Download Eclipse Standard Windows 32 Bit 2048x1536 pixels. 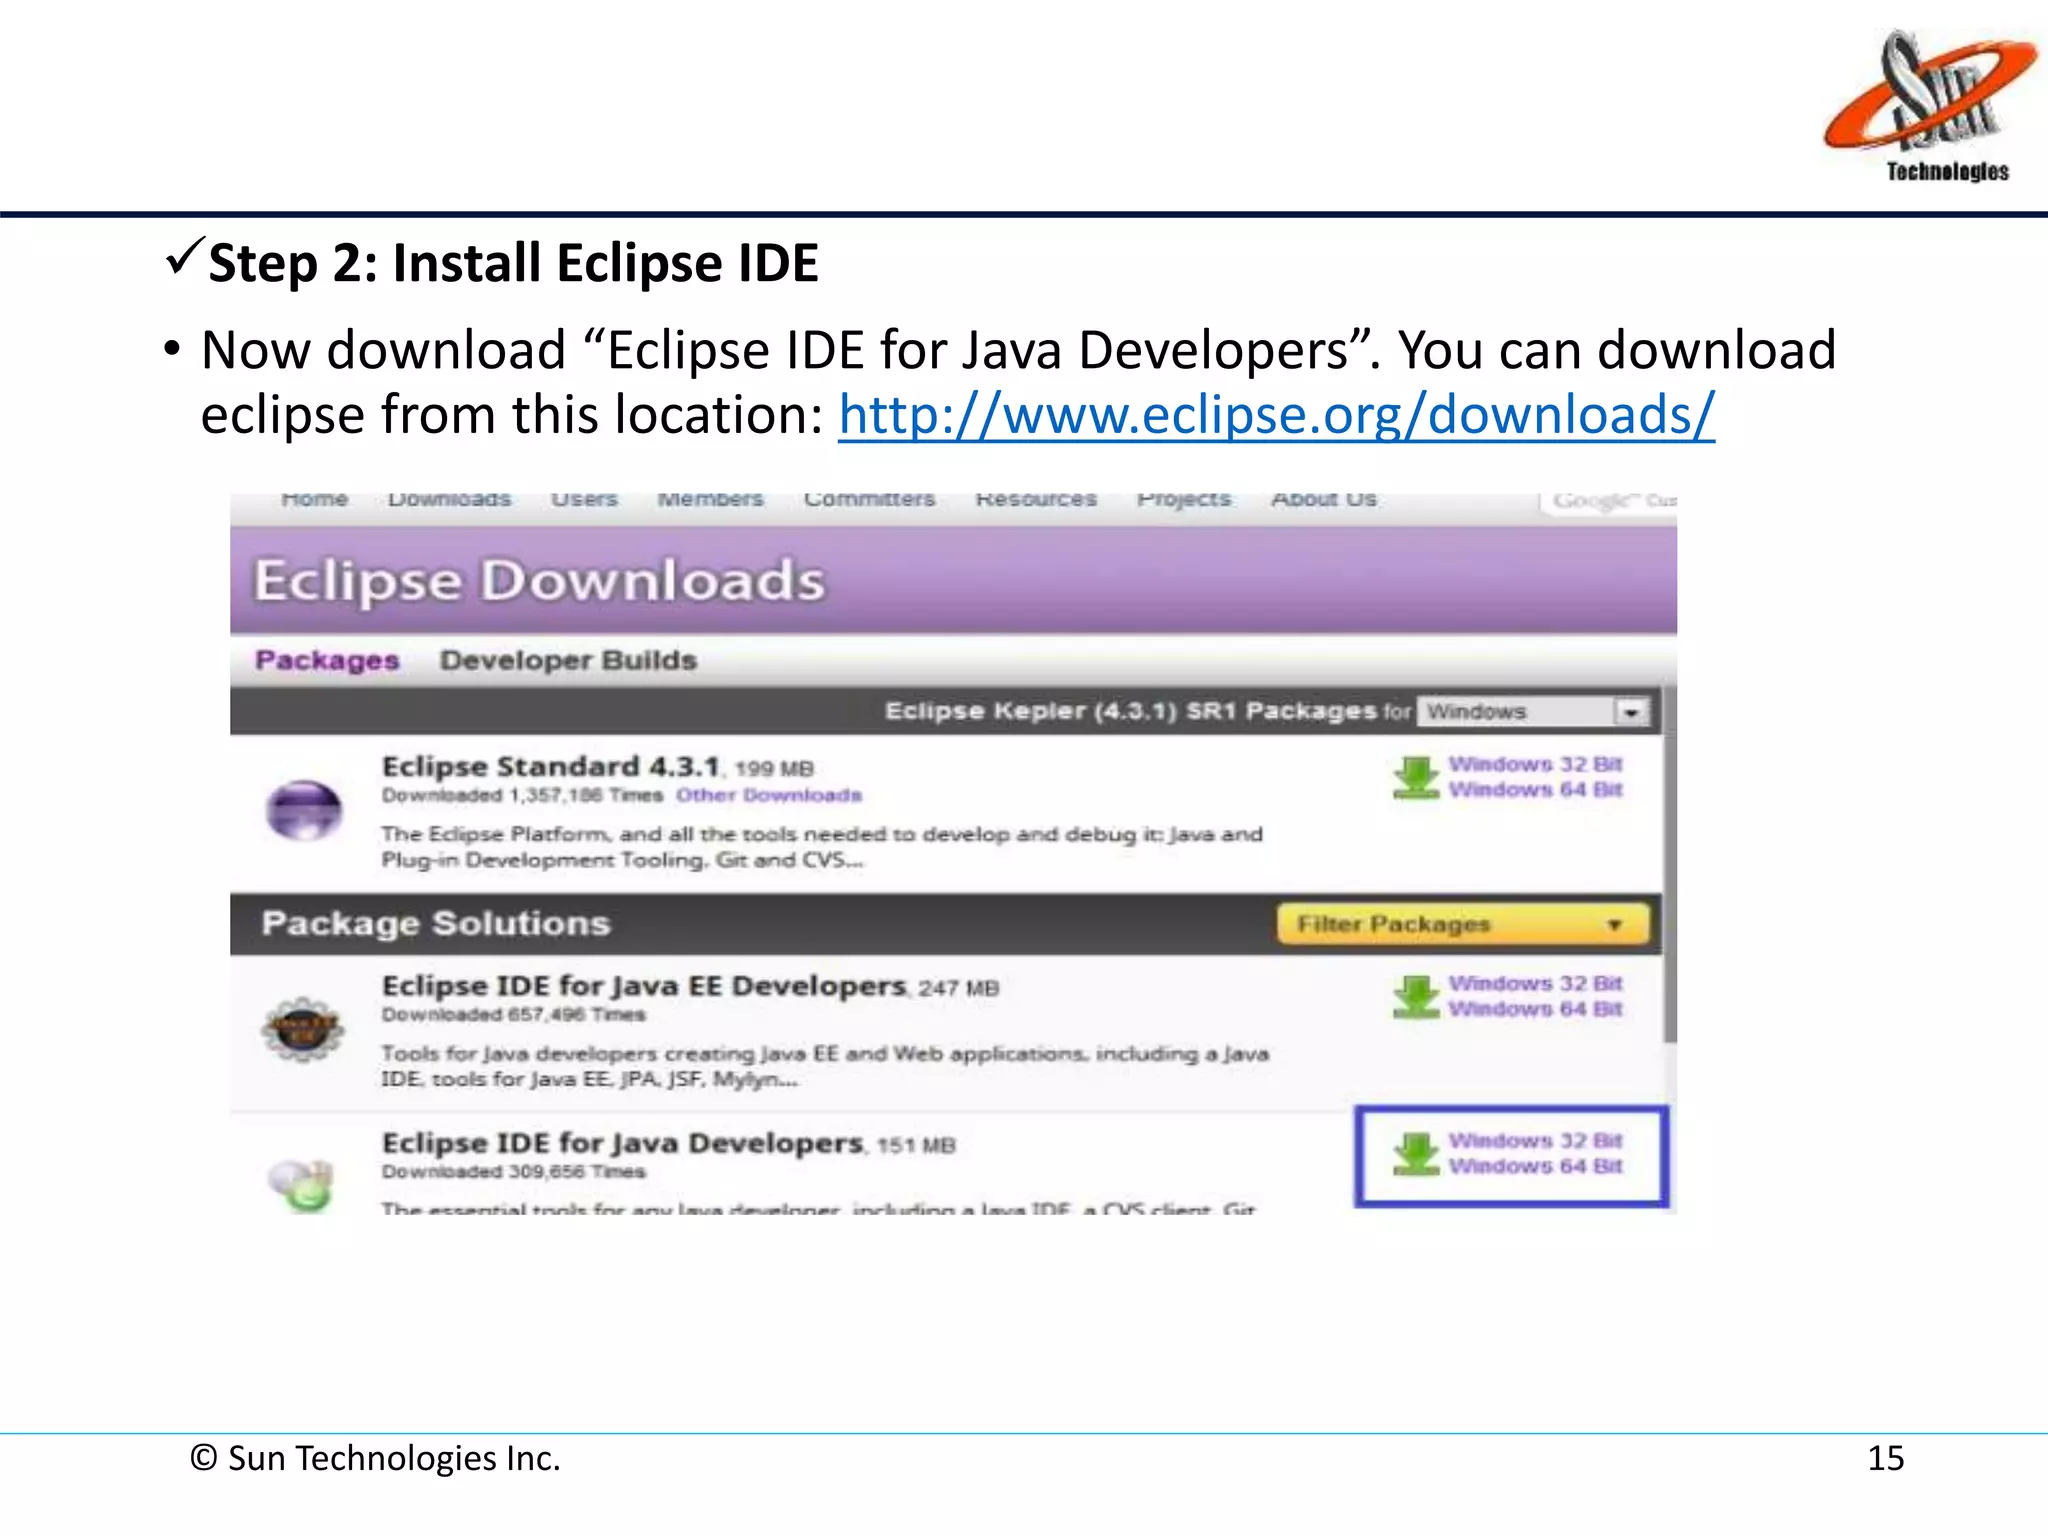coord(1536,764)
